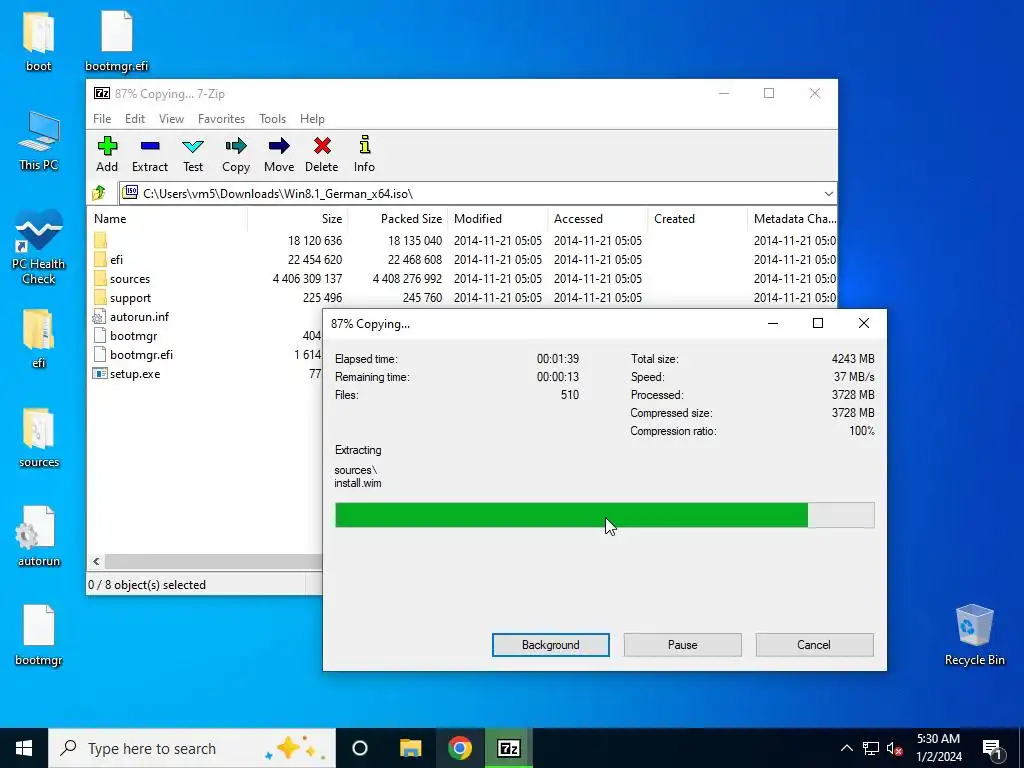The image size is (1024, 768).
Task: Open the Tools menu
Action: point(272,119)
